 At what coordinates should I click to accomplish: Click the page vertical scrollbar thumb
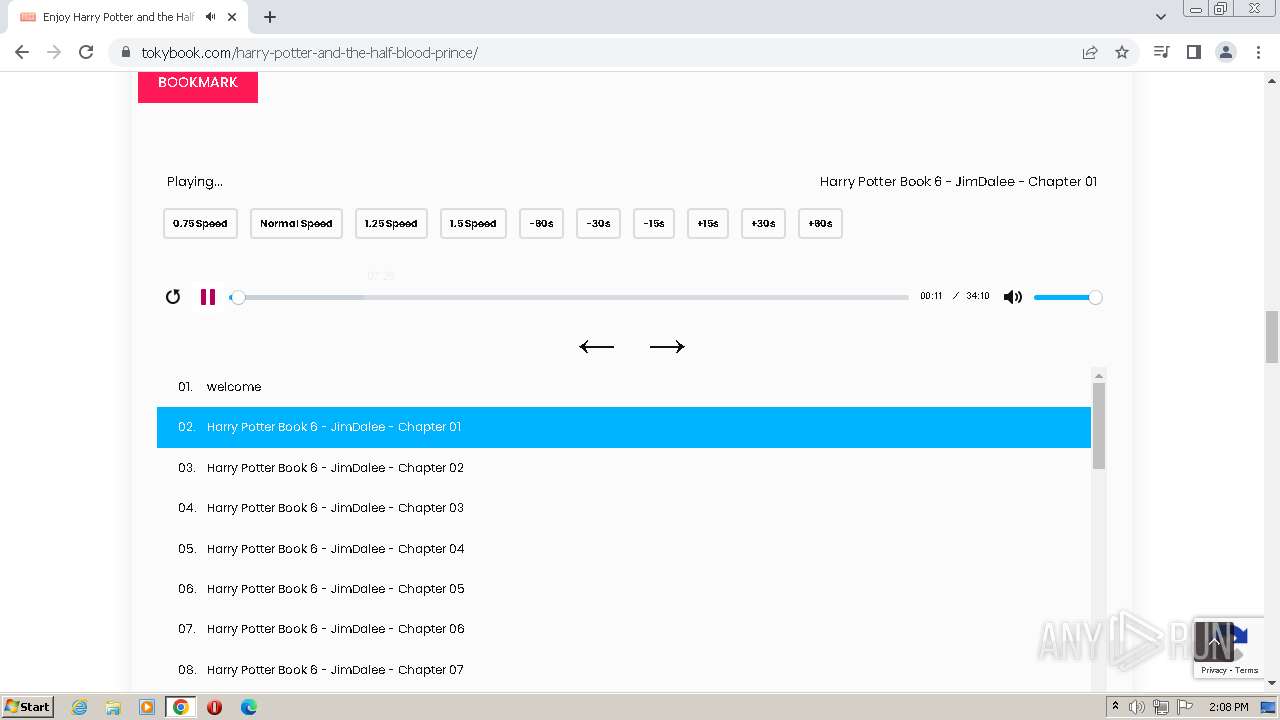(1272, 337)
